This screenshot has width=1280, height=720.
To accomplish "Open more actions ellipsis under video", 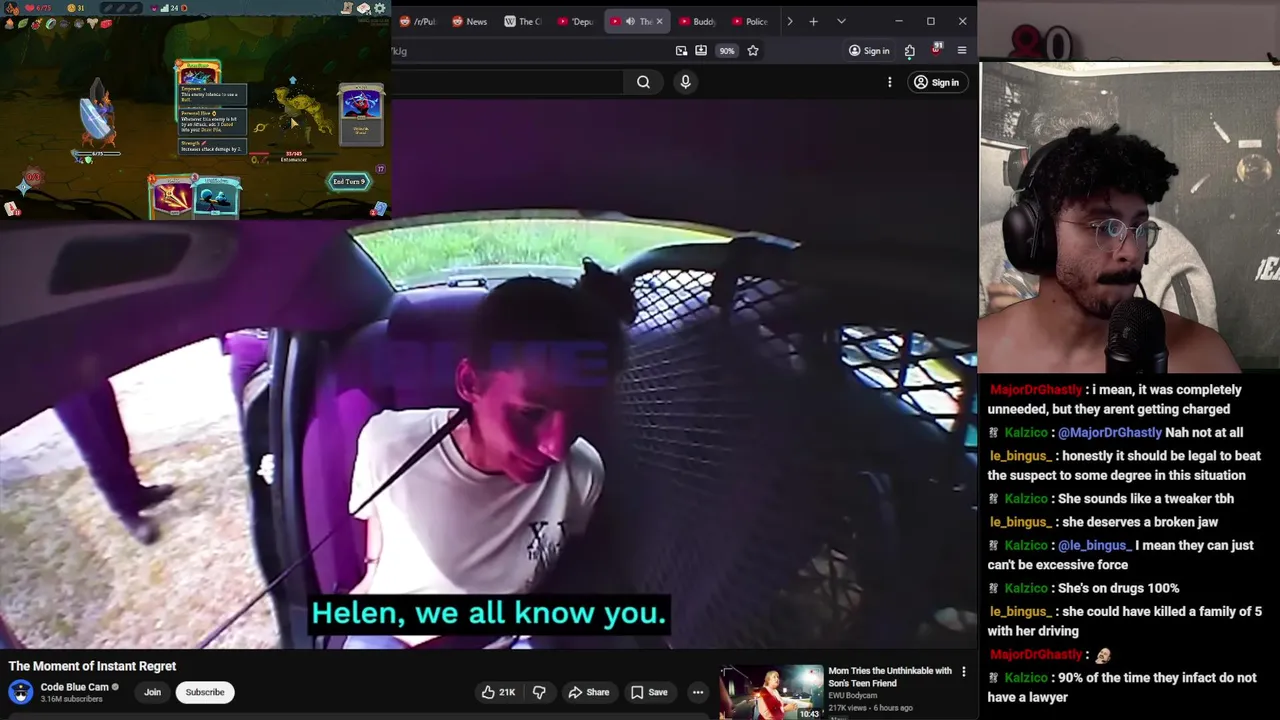I will [698, 692].
